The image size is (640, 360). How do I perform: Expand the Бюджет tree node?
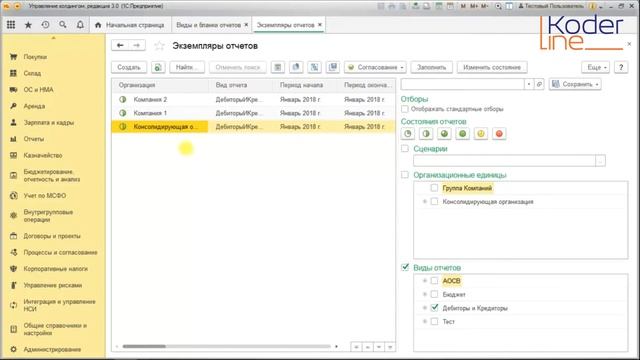click(425, 294)
